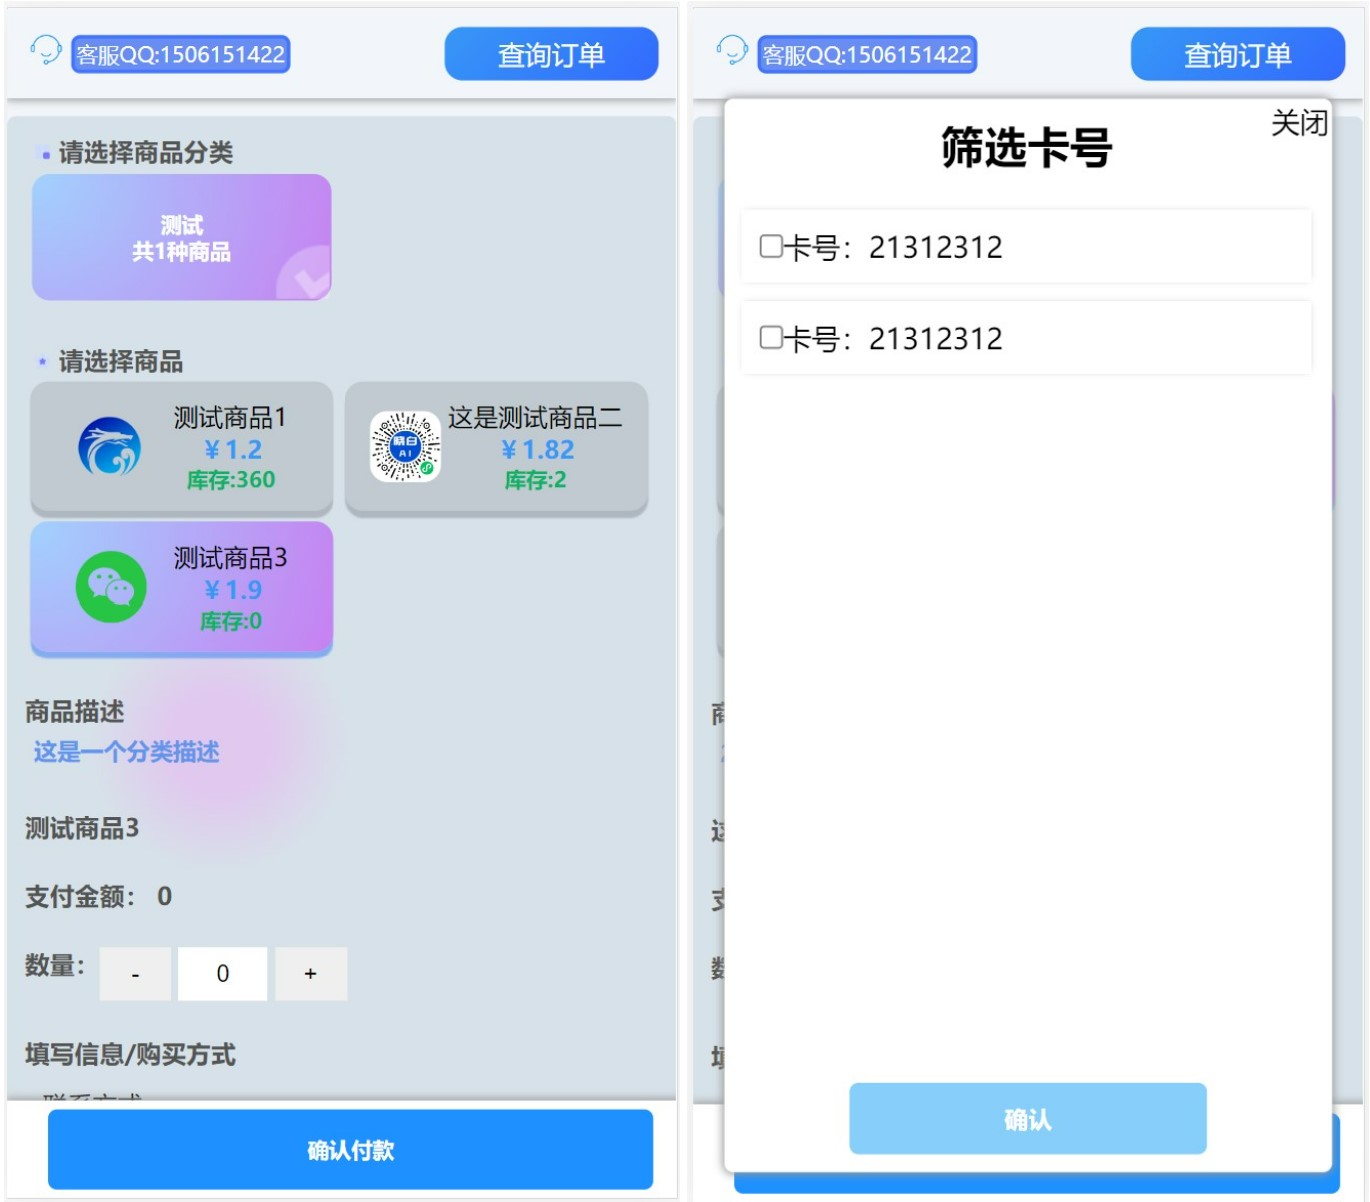Select the 测试 category with 共1种商品
Viewport: 1370px width, 1202px height.
(x=181, y=237)
